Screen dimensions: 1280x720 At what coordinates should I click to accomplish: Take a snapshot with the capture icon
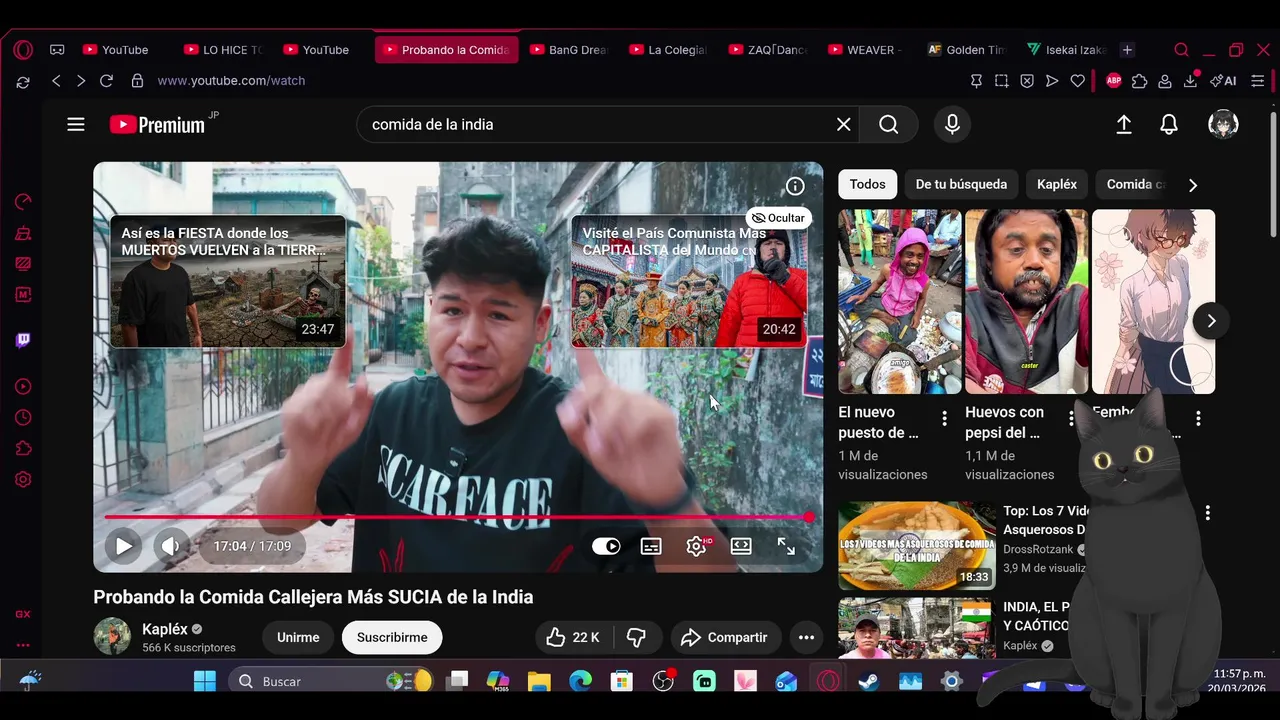1001,81
